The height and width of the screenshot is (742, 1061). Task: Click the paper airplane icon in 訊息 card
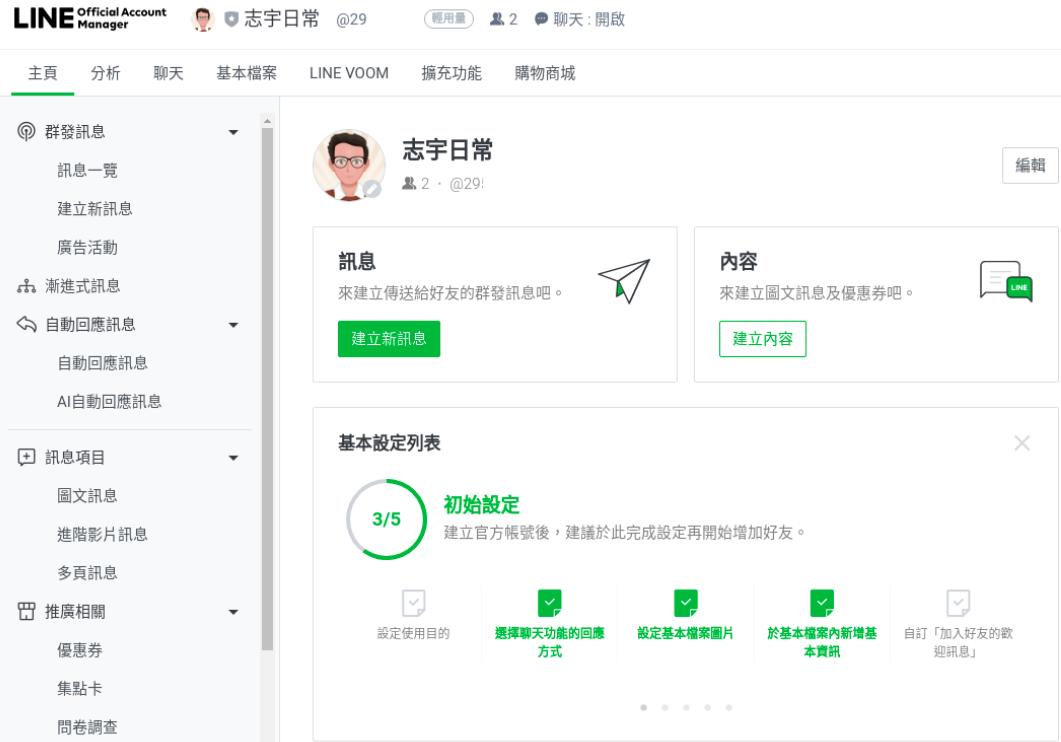(x=624, y=281)
